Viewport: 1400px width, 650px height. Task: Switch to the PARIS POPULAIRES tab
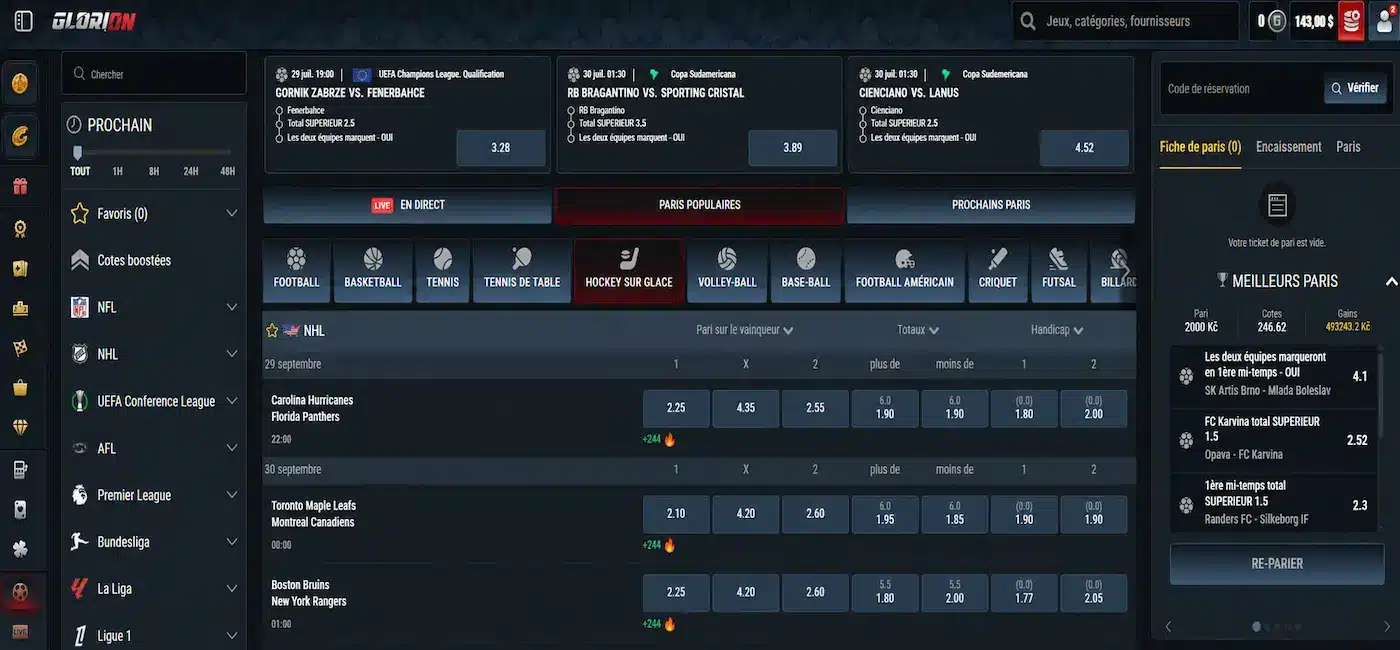(699, 205)
